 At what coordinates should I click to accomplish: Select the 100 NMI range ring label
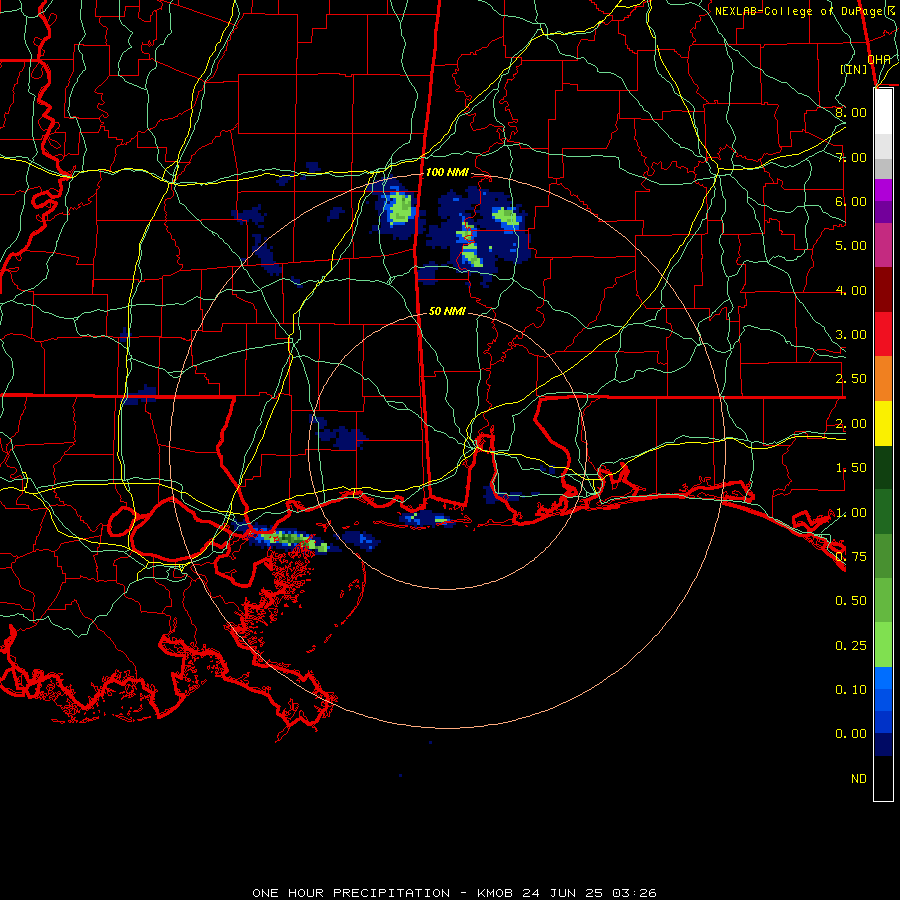[x=447, y=172]
